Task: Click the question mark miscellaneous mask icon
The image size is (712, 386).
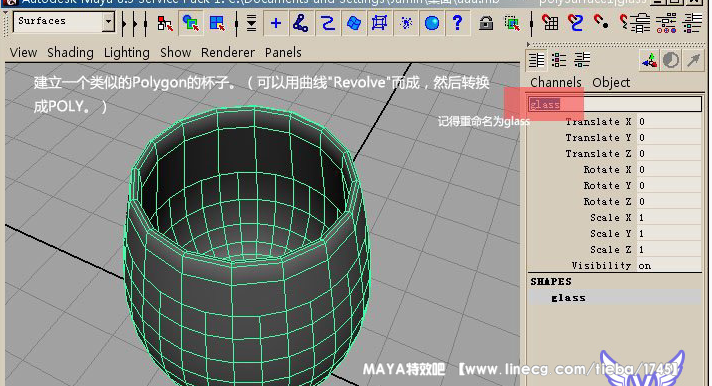Action: pyautogui.click(x=458, y=23)
